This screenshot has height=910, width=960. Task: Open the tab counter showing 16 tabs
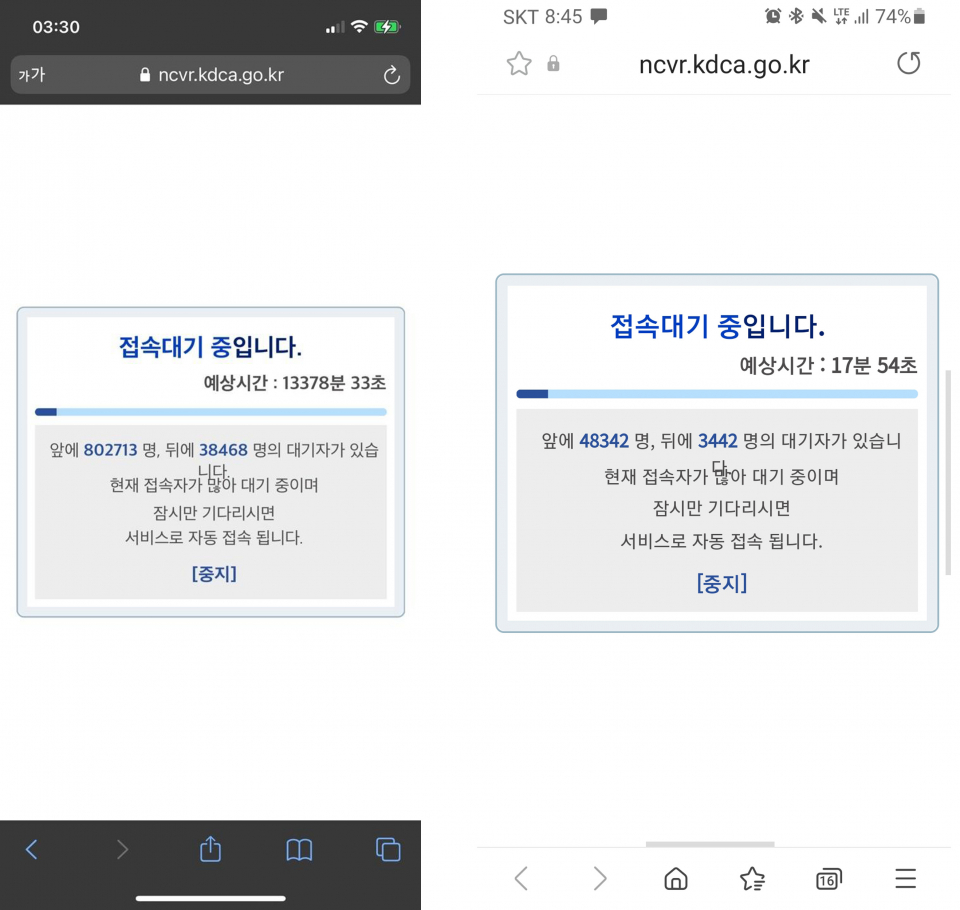coord(828,878)
